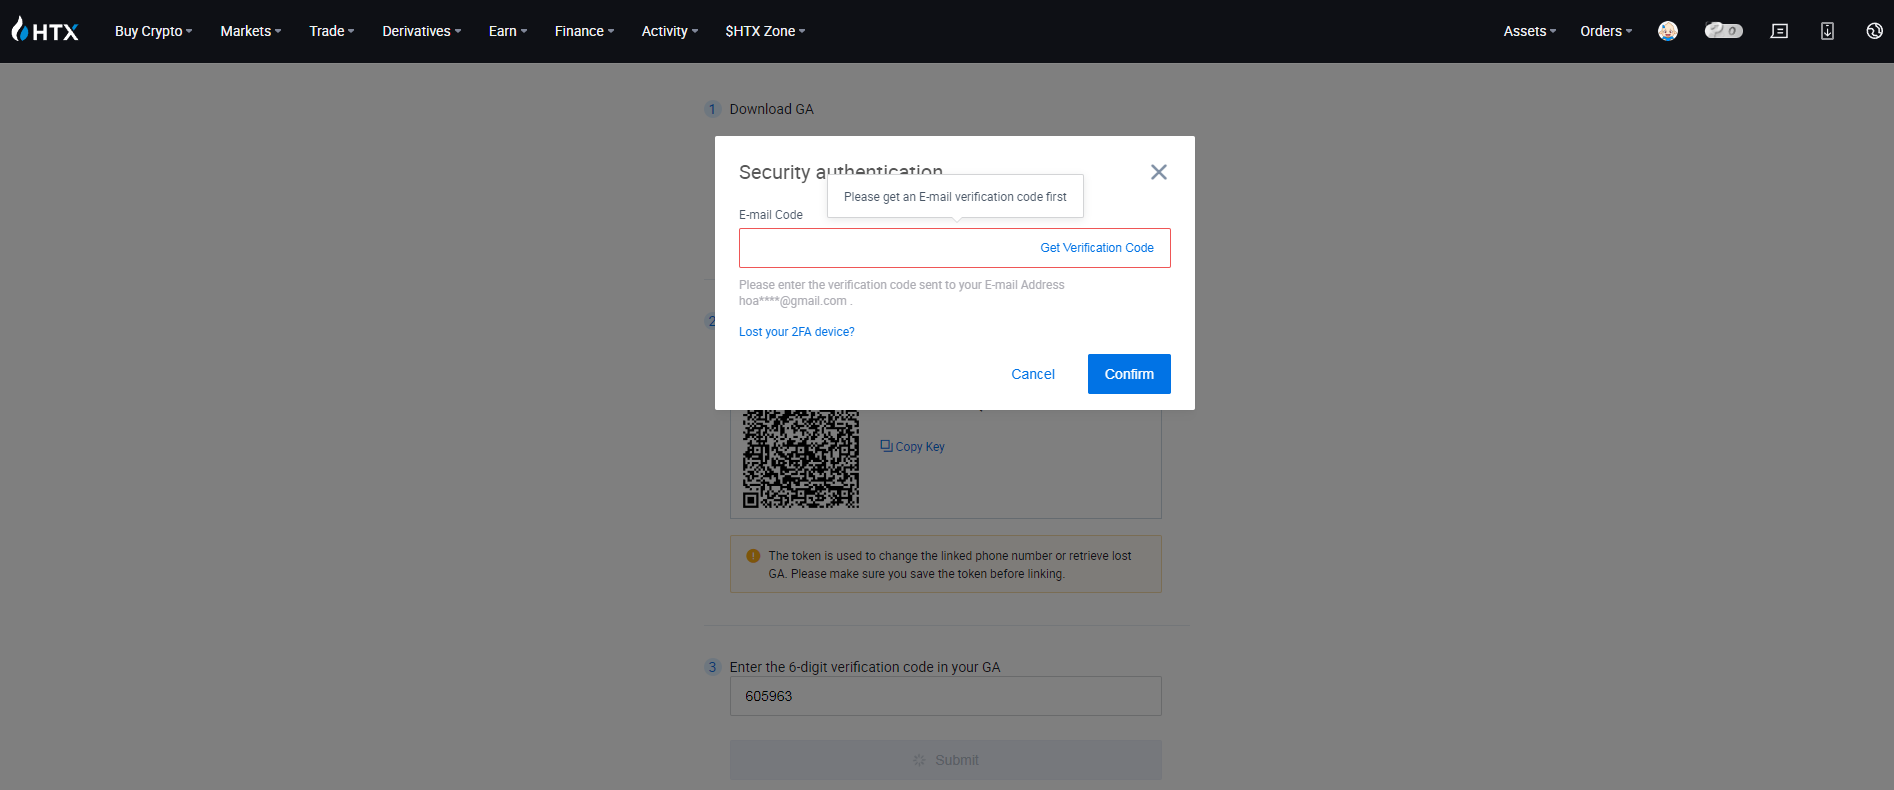The image size is (1894, 790).
Task: Expand the Buy Crypto menu
Action: click(153, 31)
